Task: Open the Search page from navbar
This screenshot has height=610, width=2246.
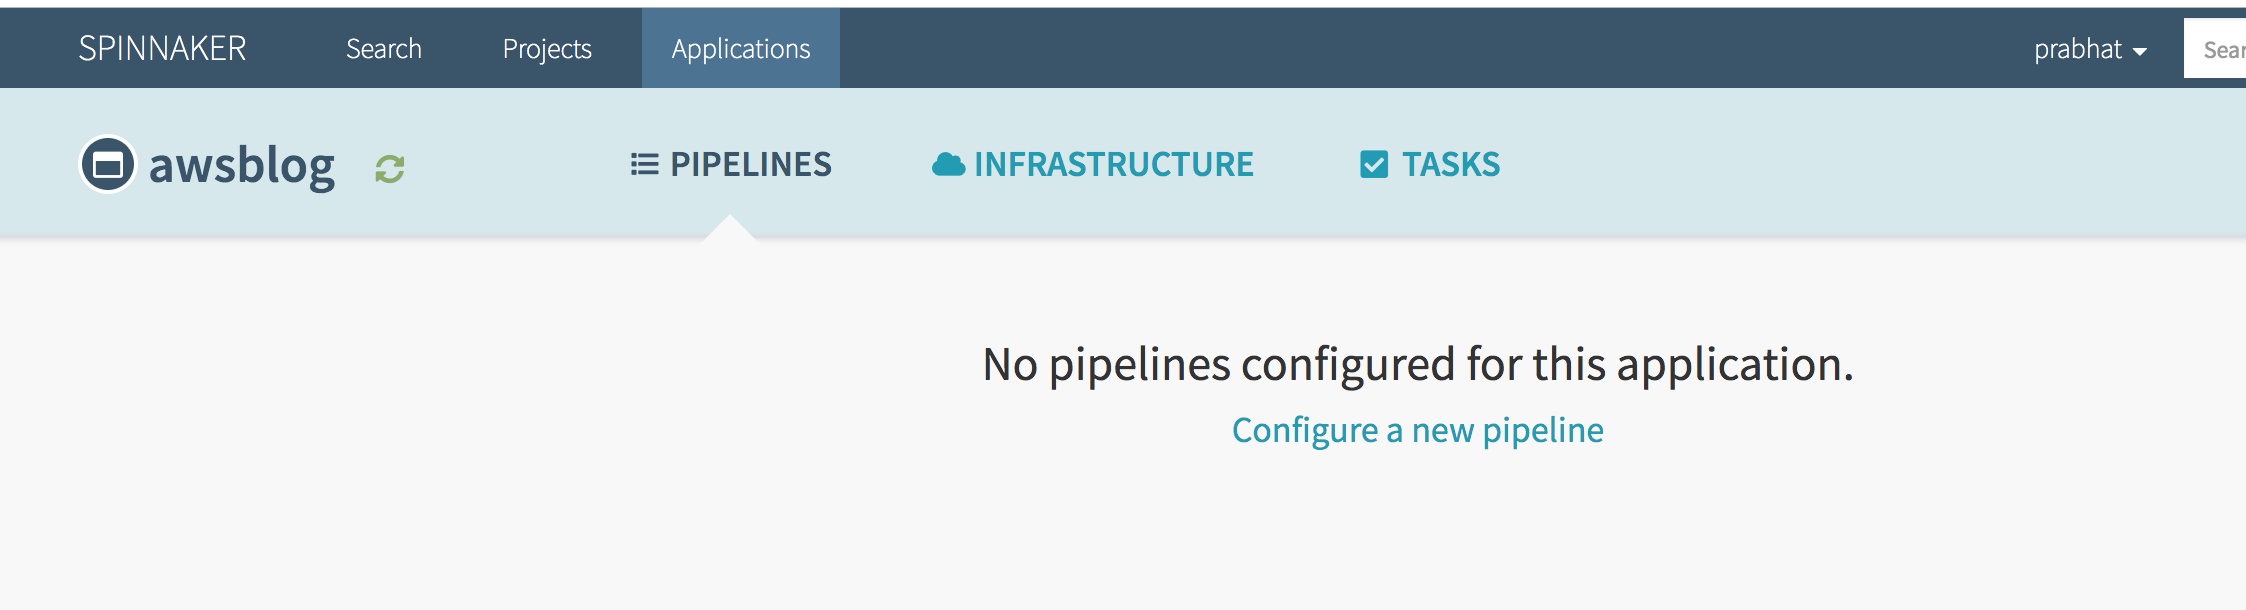Action: point(384,49)
